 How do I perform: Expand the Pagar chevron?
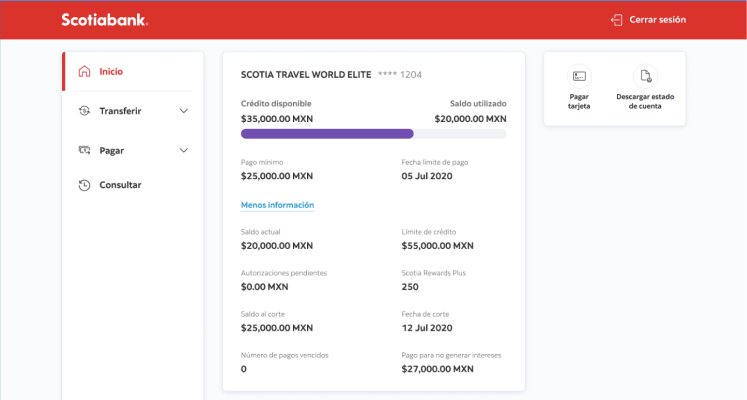point(183,150)
